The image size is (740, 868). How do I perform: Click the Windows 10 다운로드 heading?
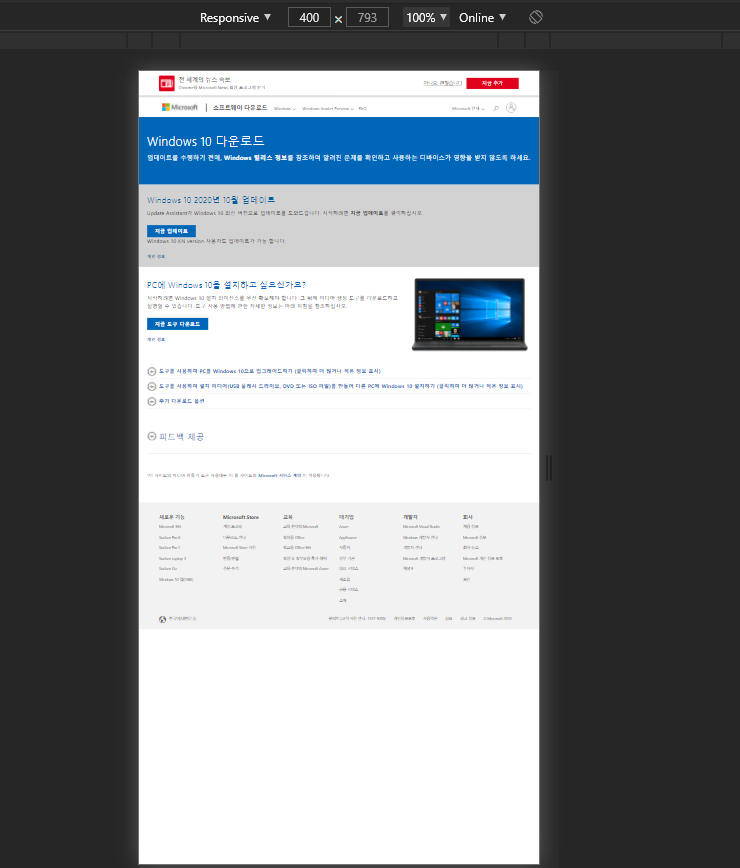coord(205,141)
